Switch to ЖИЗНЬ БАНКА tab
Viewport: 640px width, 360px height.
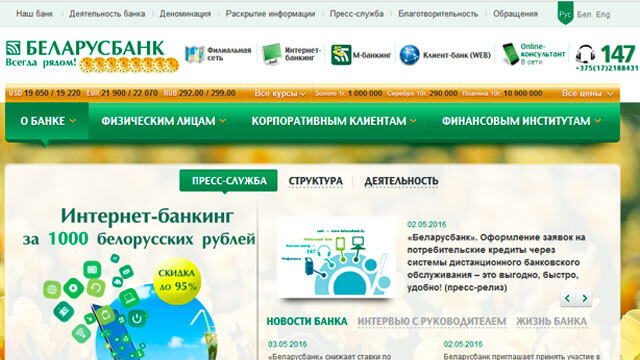tap(551, 322)
